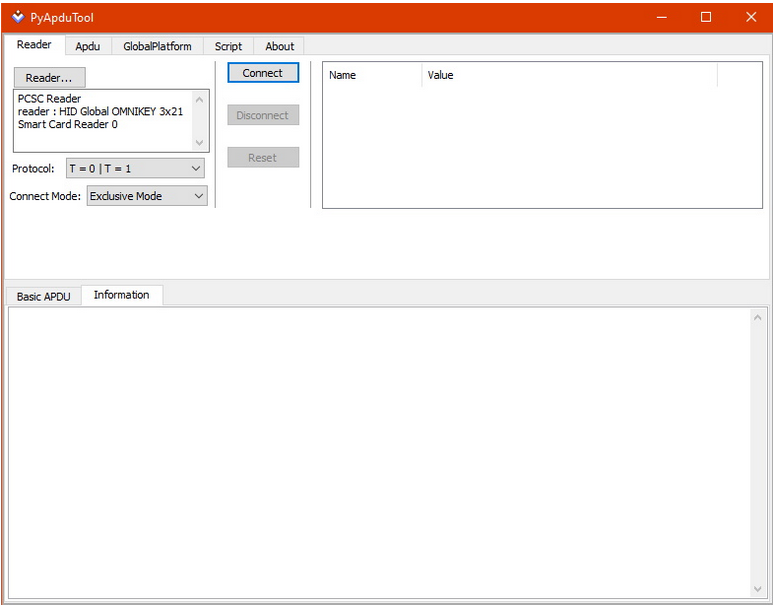Click the 'Connect Mode:' label
Viewport: 775px width, 607px height.
pos(45,196)
